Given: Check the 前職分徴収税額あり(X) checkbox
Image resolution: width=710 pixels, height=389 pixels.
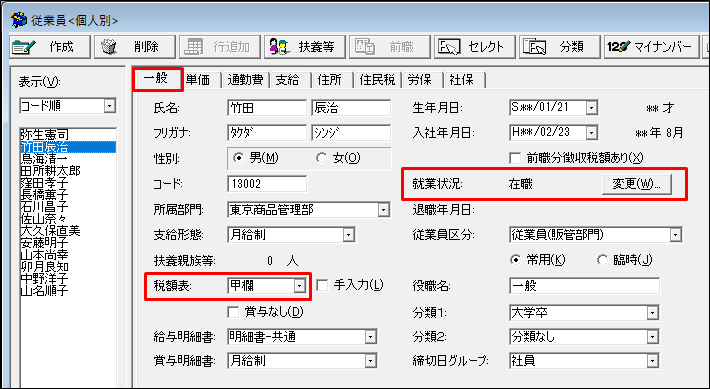Looking at the screenshot, I should tap(515, 158).
